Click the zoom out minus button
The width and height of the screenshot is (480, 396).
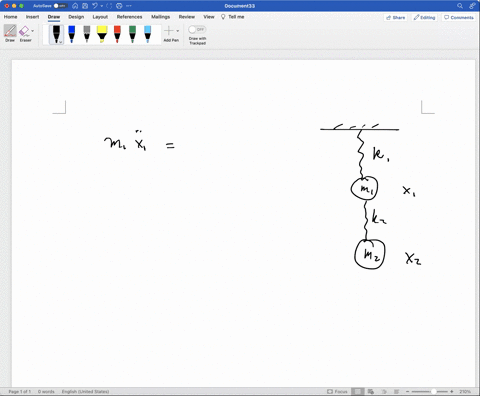(407, 391)
